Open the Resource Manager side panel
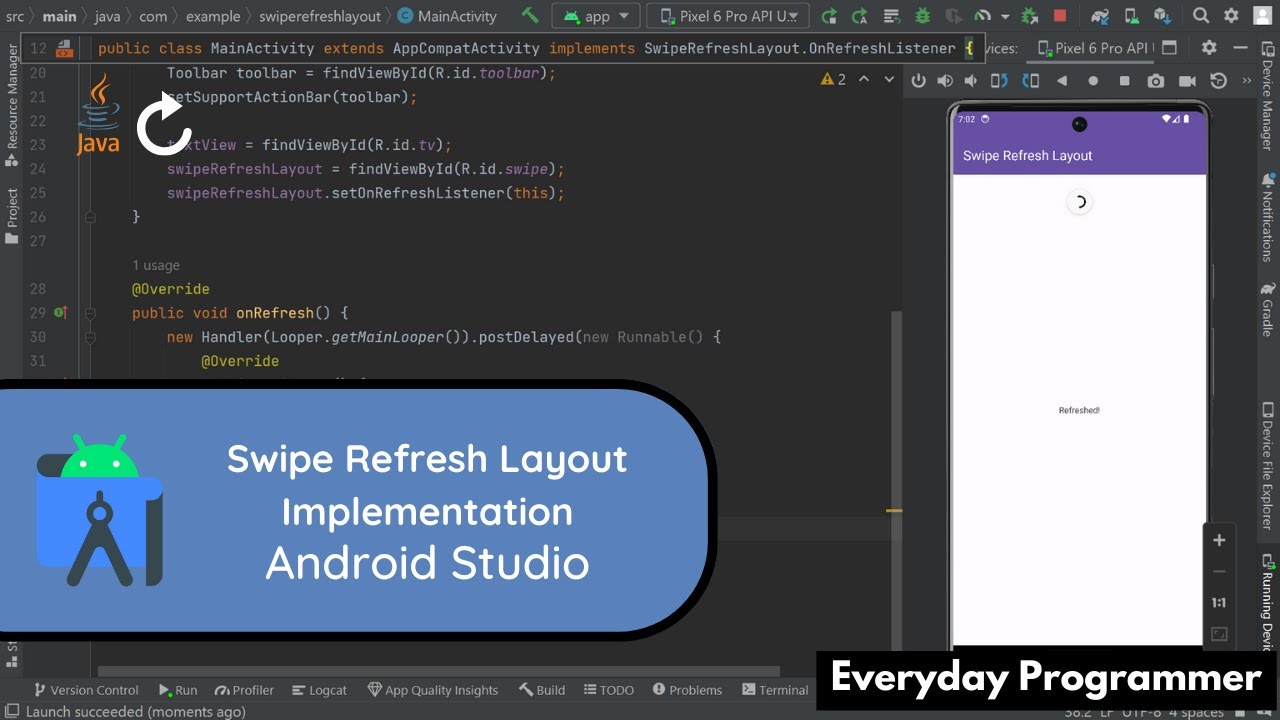The image size is (1280, 720). point(12,105)
